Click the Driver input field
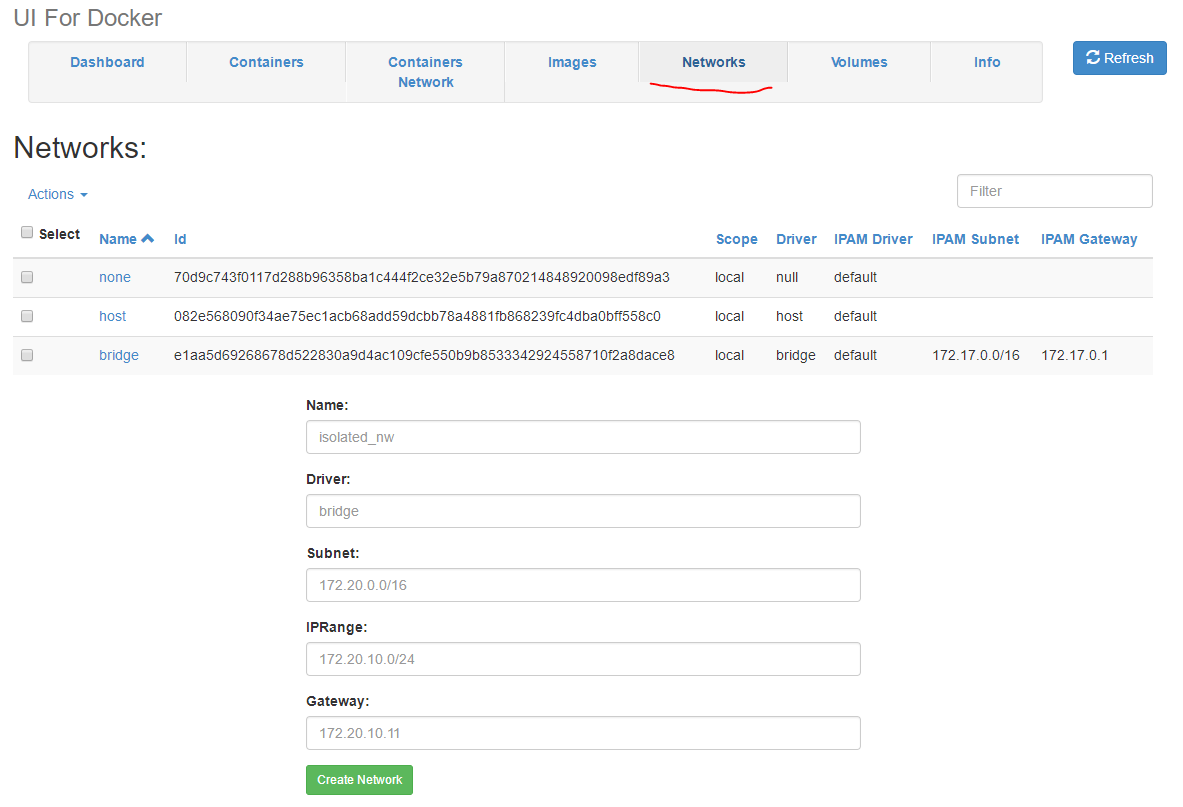 583,511
